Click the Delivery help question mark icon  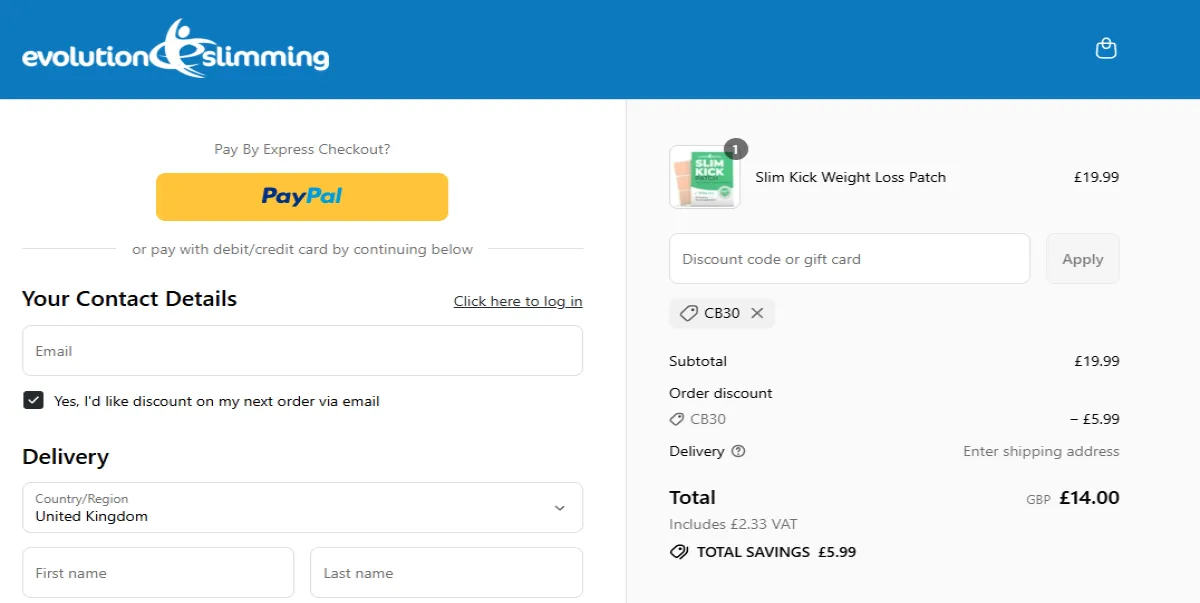point(738,451)
